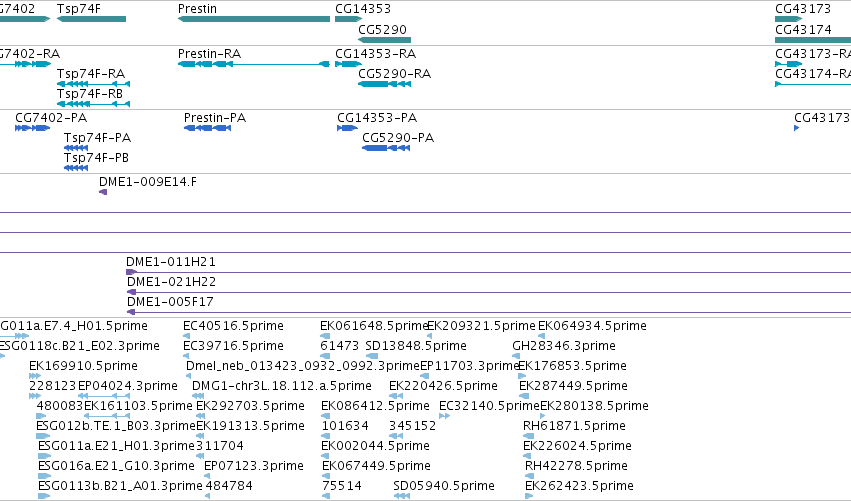The image size is (851, 501).
Task: Click the CG14353-PA protein glyph
Action: click(347, 128)
